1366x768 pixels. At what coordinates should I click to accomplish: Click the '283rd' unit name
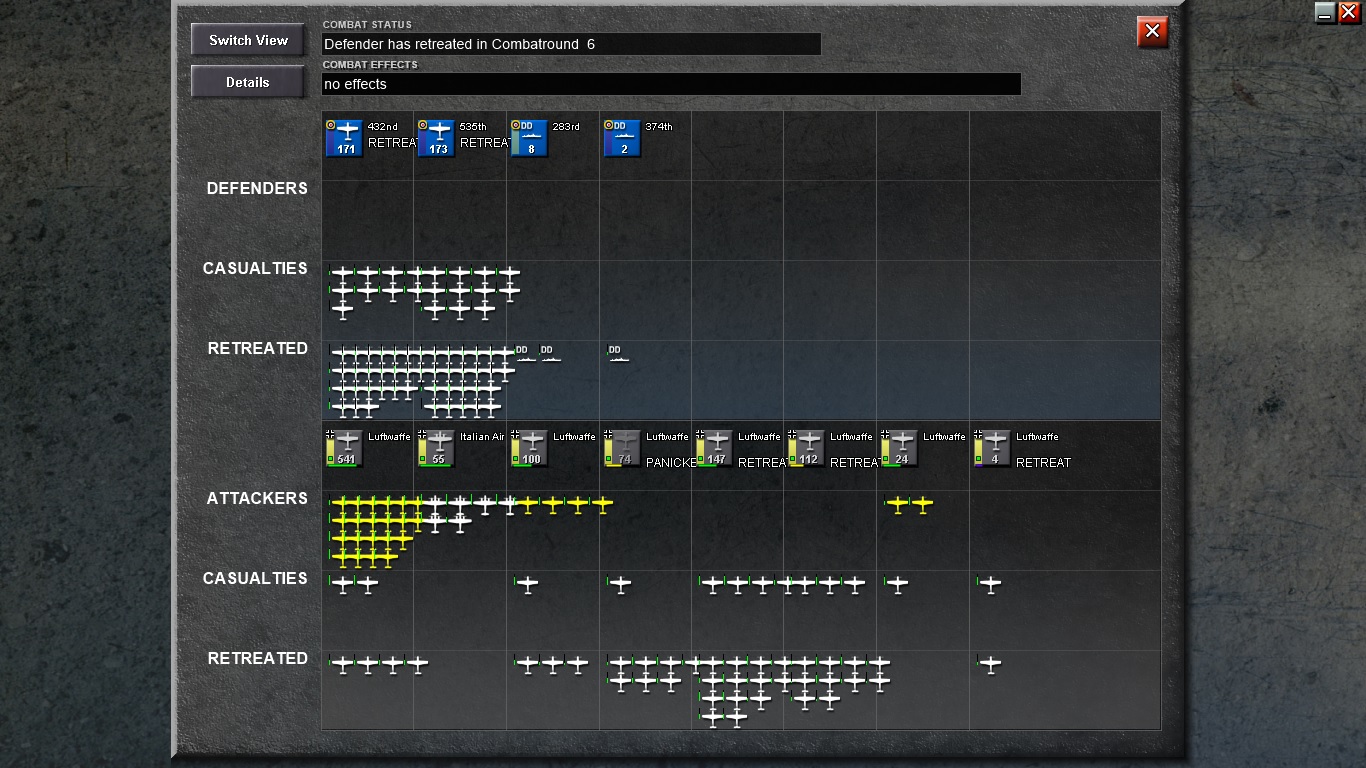pos(566,127)
